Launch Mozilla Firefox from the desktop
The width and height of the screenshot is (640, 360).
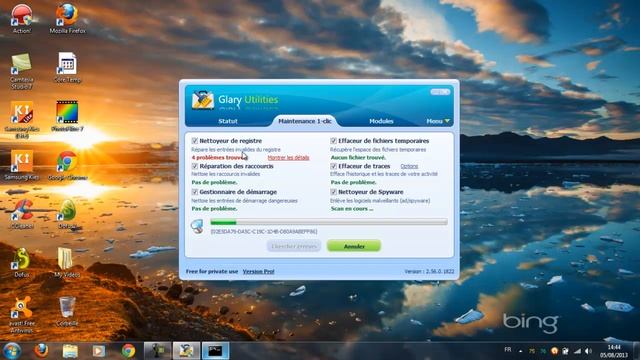(67, 18)
